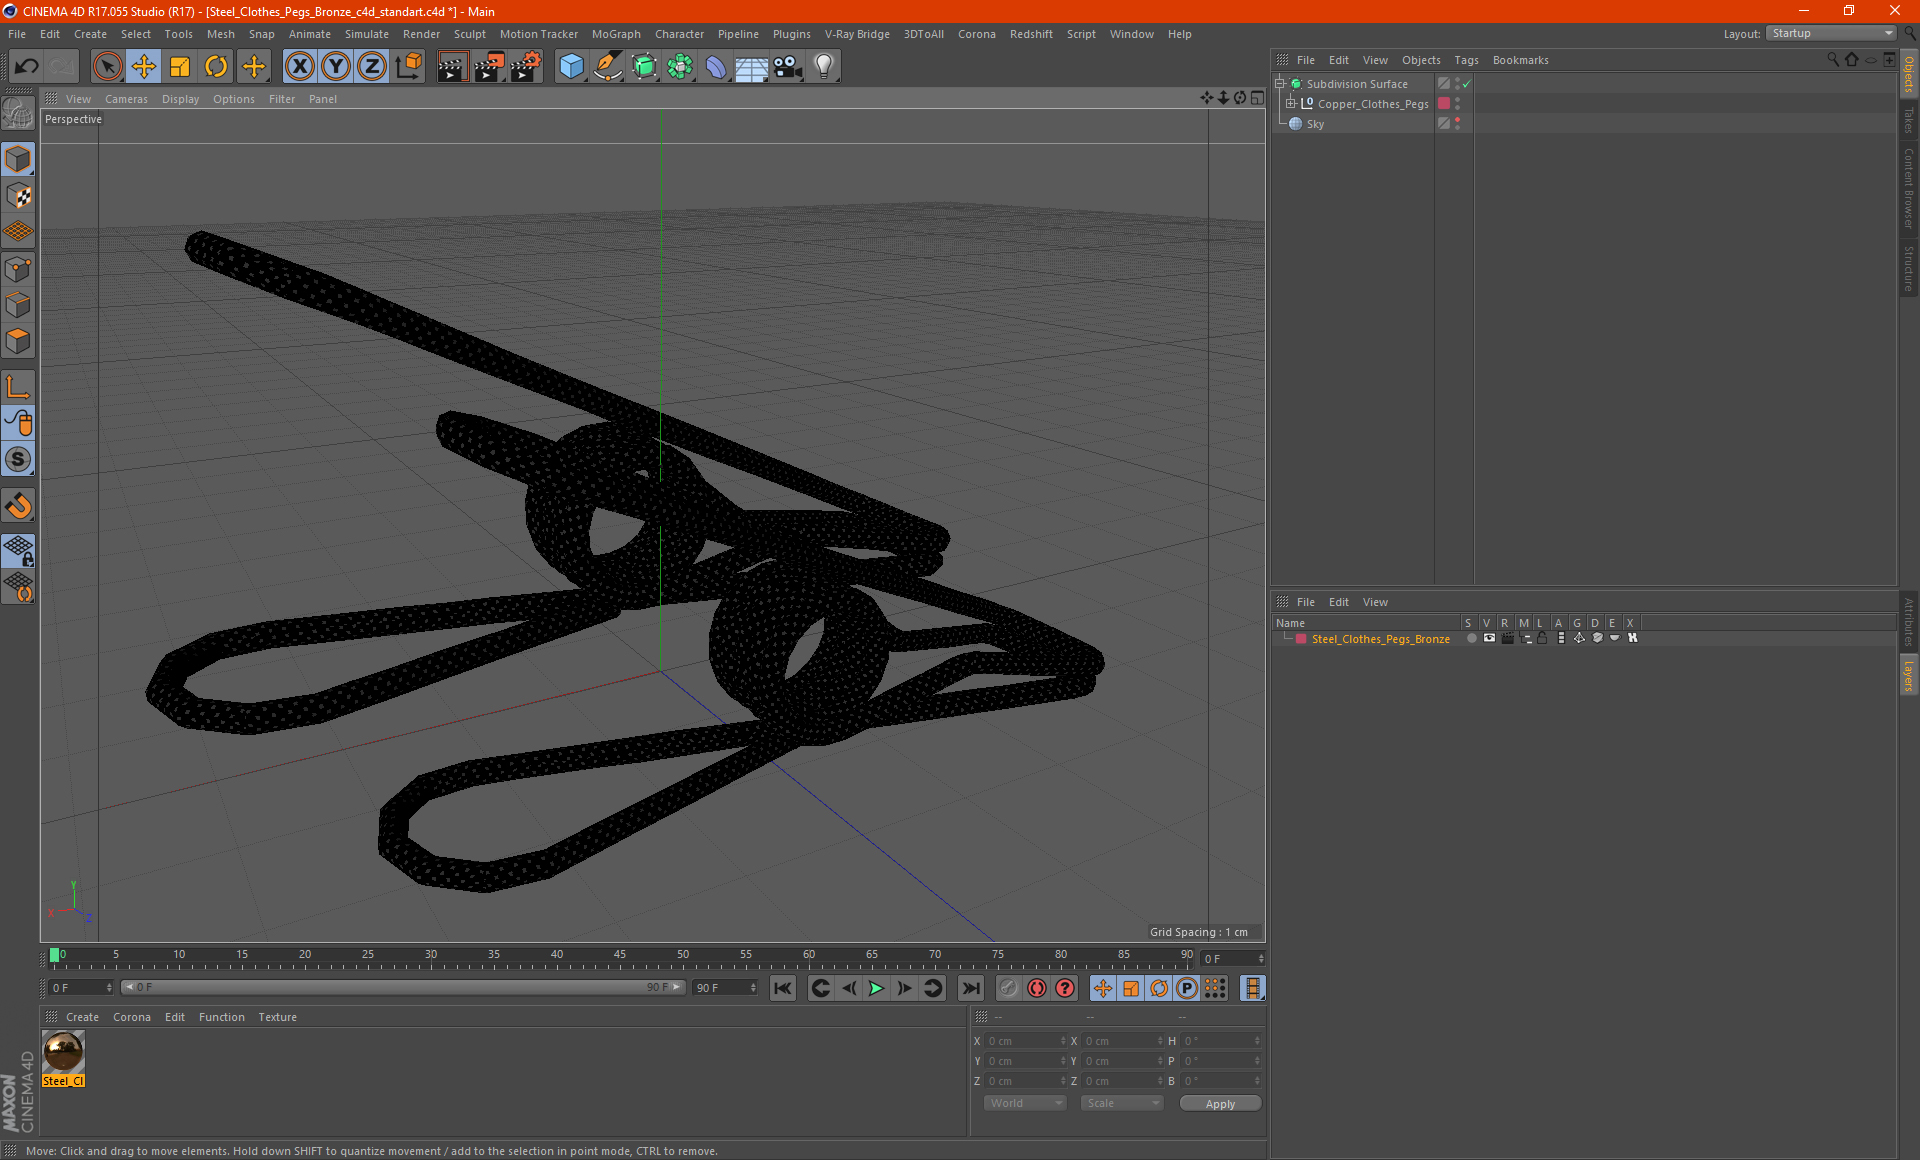This screenshot has width=1920, height=1160.
Task: Switch to Model mode in left sidebar
Action: click(18, 159)
